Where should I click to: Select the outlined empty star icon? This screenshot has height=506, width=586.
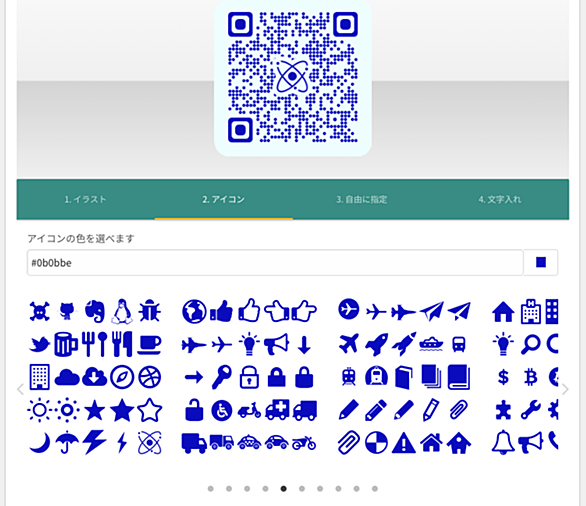tap(149, 410)
